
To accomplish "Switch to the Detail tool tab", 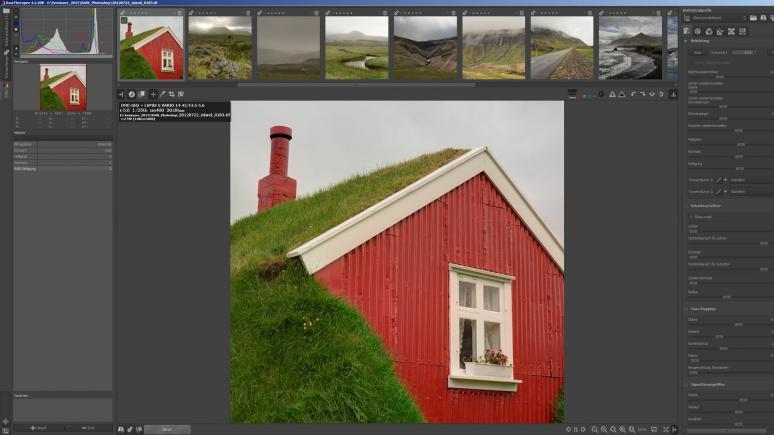I will click(698, 31).
